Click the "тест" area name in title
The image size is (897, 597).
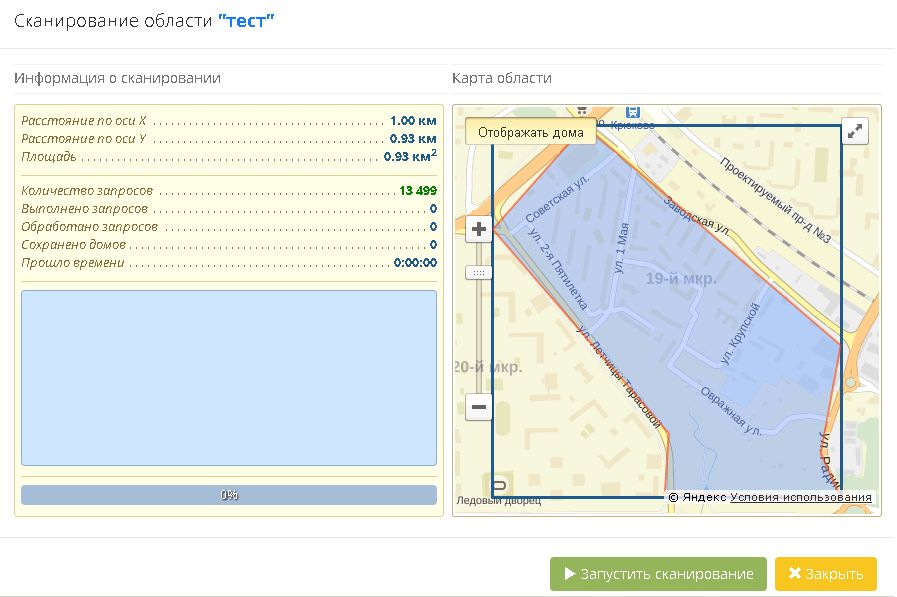(247, 21)
